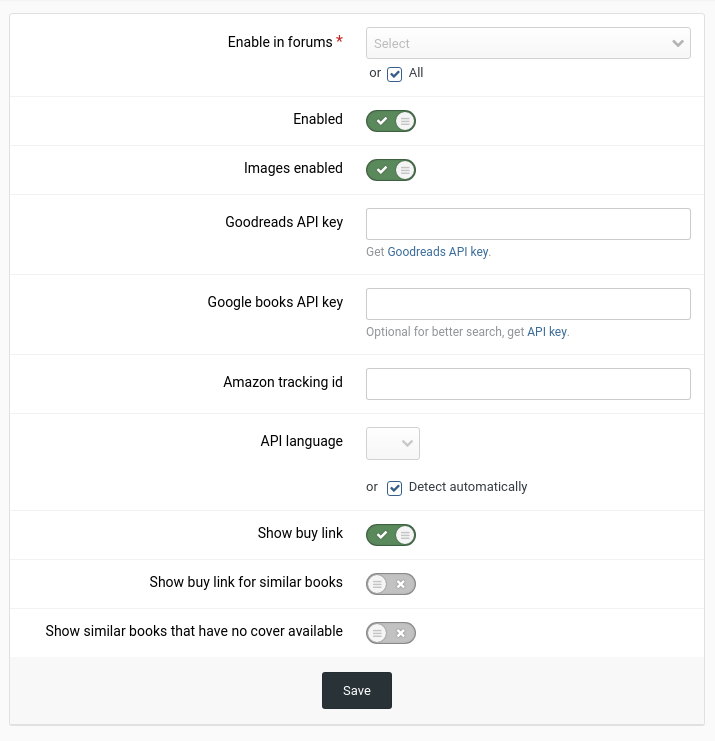
Task: Enable Show similar books without cover switch
Action: point(390,633)
